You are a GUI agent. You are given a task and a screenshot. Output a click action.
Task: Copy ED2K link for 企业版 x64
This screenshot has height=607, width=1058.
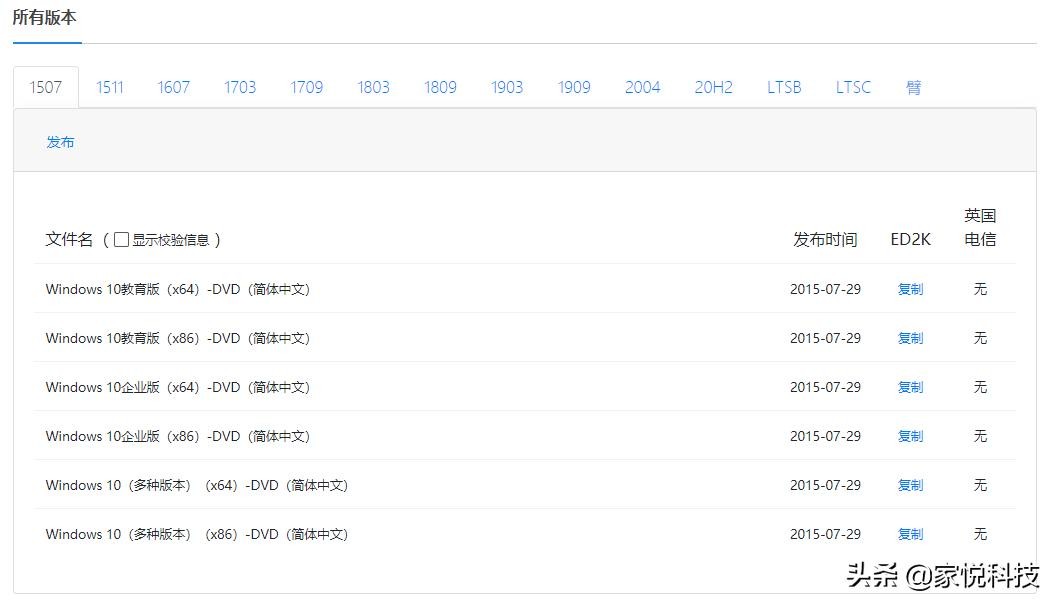click(910, 387)
